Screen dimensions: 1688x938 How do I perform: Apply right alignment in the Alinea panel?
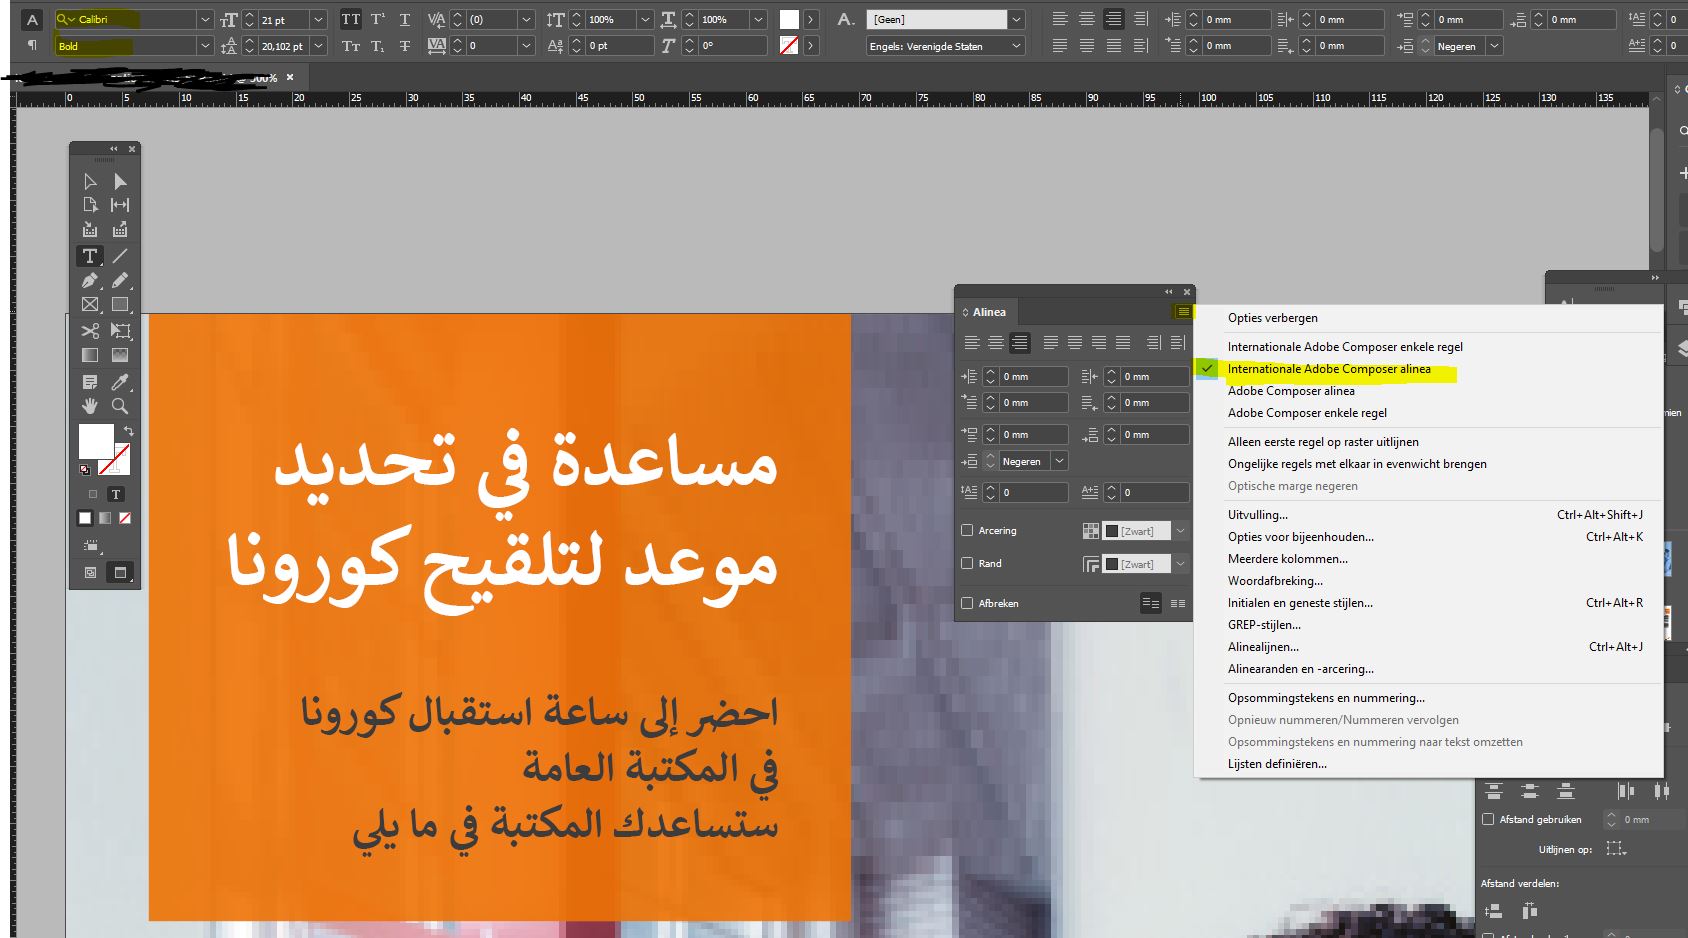pos(1019,342)
